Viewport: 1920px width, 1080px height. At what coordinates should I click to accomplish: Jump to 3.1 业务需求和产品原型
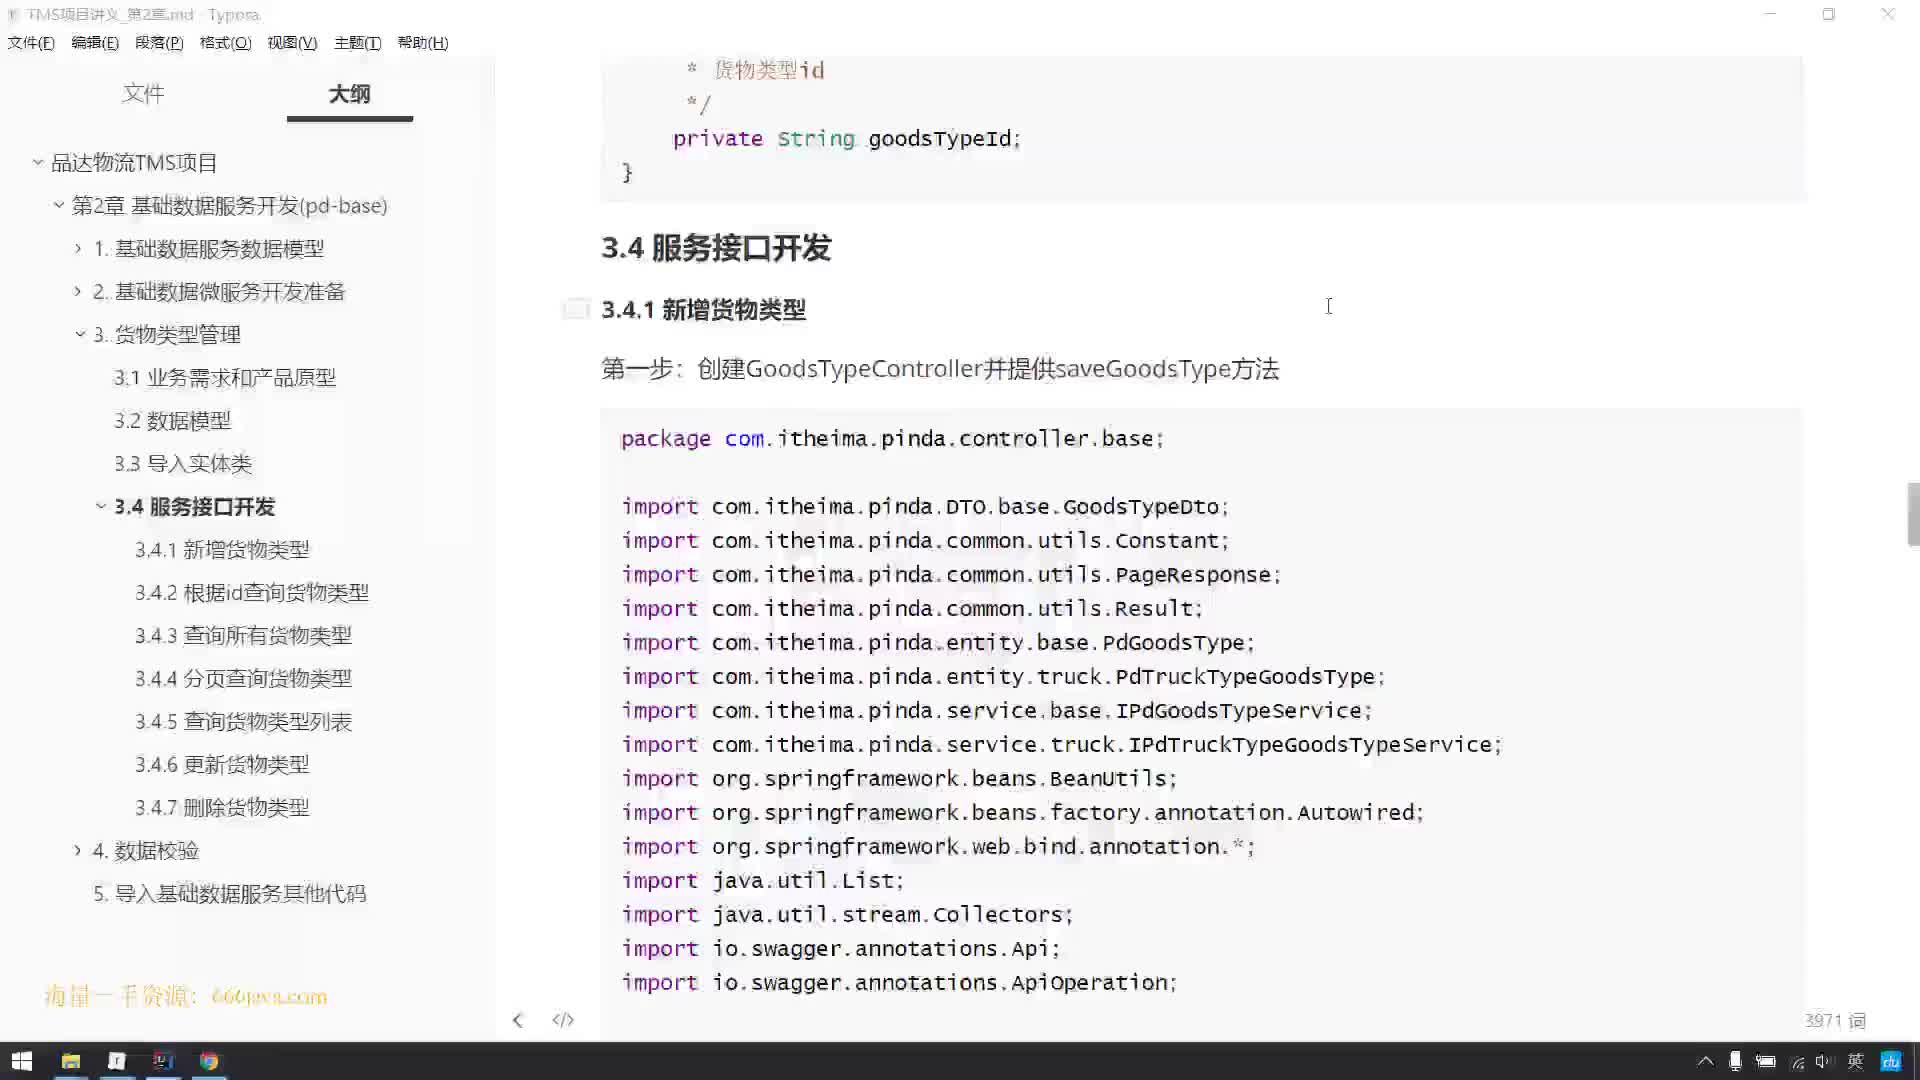[224, 378]
